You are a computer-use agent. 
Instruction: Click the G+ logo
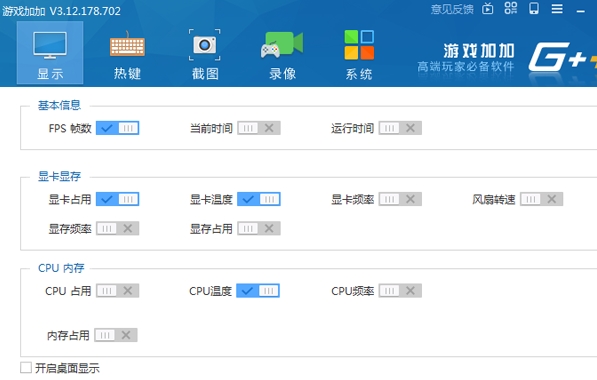pyautogui.click(x=562, y=57)
